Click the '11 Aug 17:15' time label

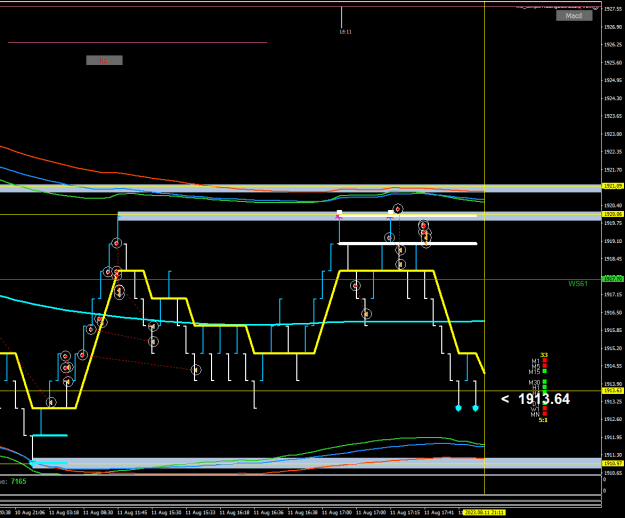coord(405,512)
